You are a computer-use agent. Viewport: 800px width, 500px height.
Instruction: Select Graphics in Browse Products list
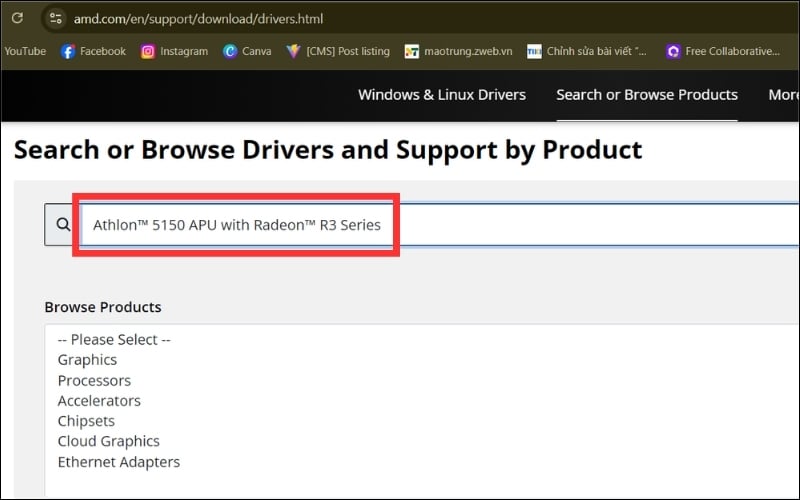(x=87, y=360)
